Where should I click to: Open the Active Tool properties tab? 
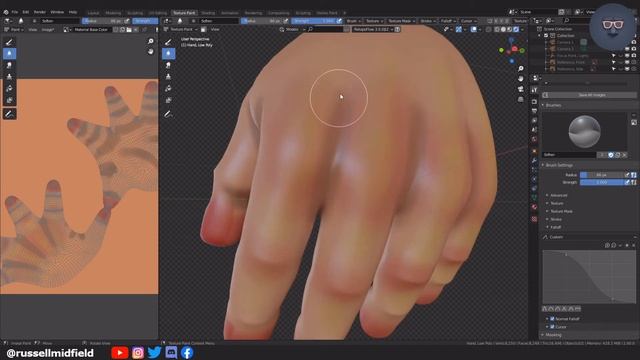pos(534,90)
